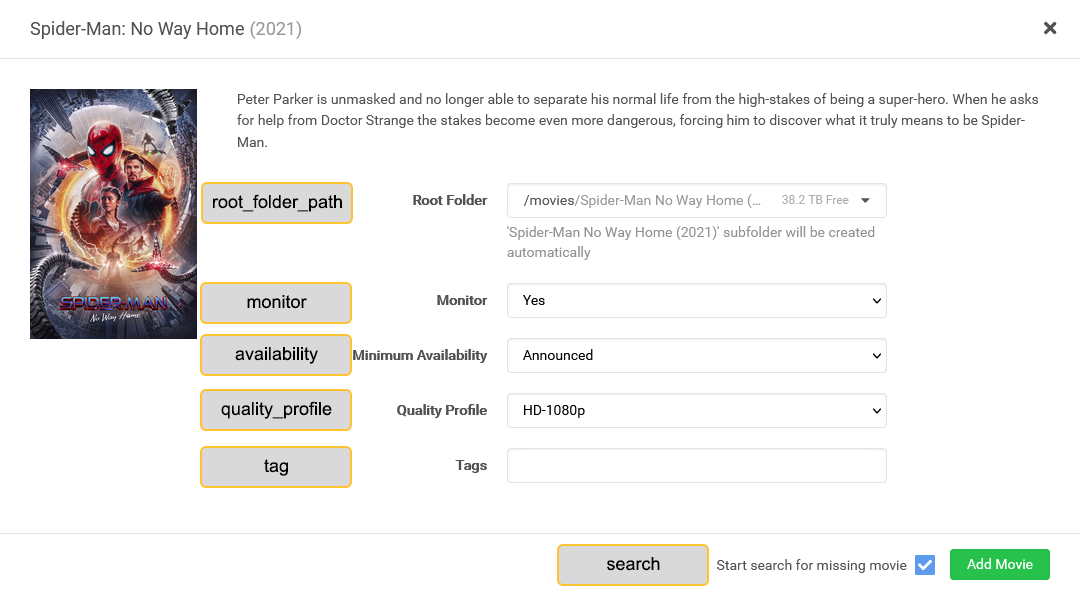This screenshot has height=595, width=1080.
Task: Click the Monitor field chevron arrow
Action: click(876, 301)
